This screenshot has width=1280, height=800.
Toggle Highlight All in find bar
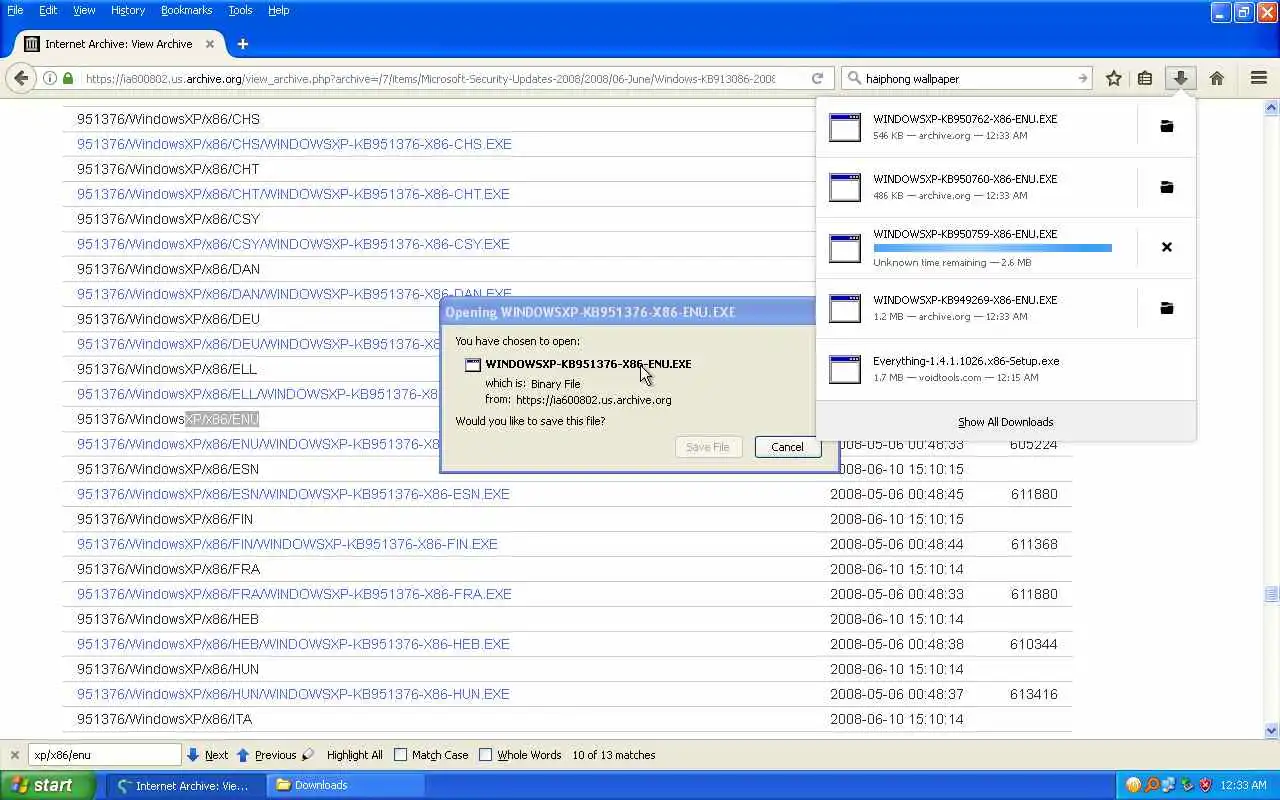(354, 755)
